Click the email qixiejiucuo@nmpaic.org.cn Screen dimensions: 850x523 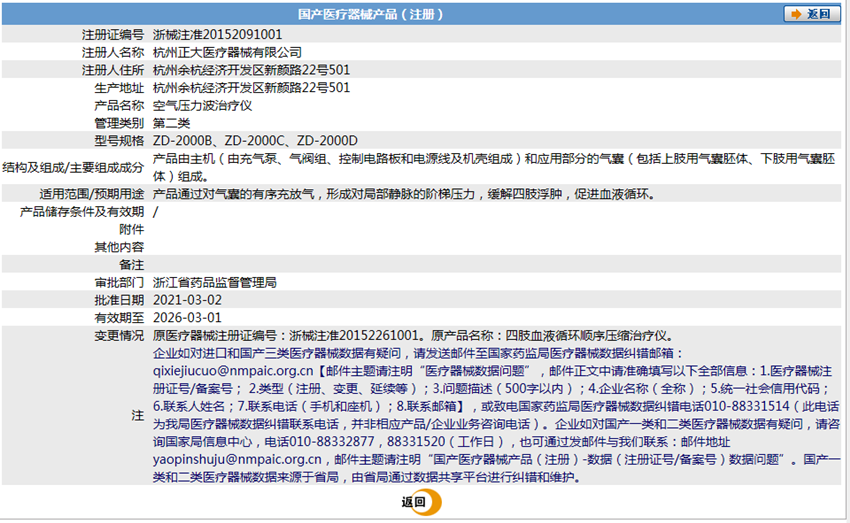[x=233, y=371]
